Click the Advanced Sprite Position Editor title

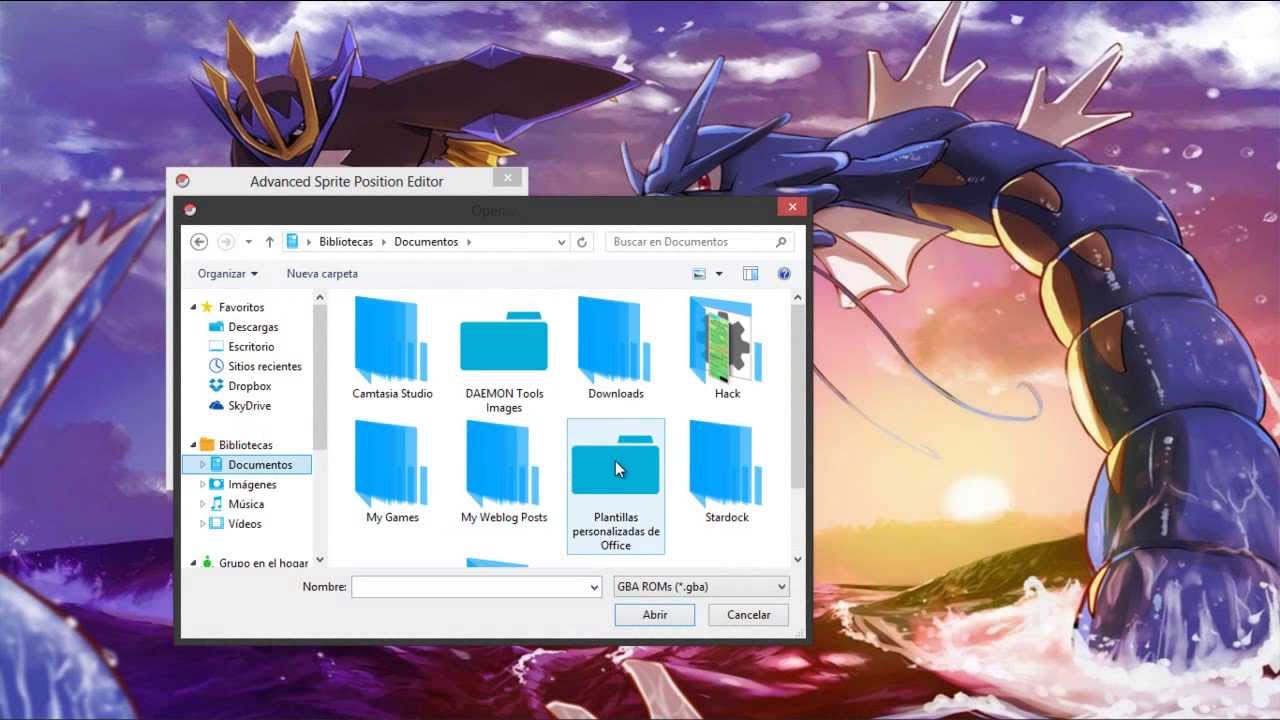point(346,182)
